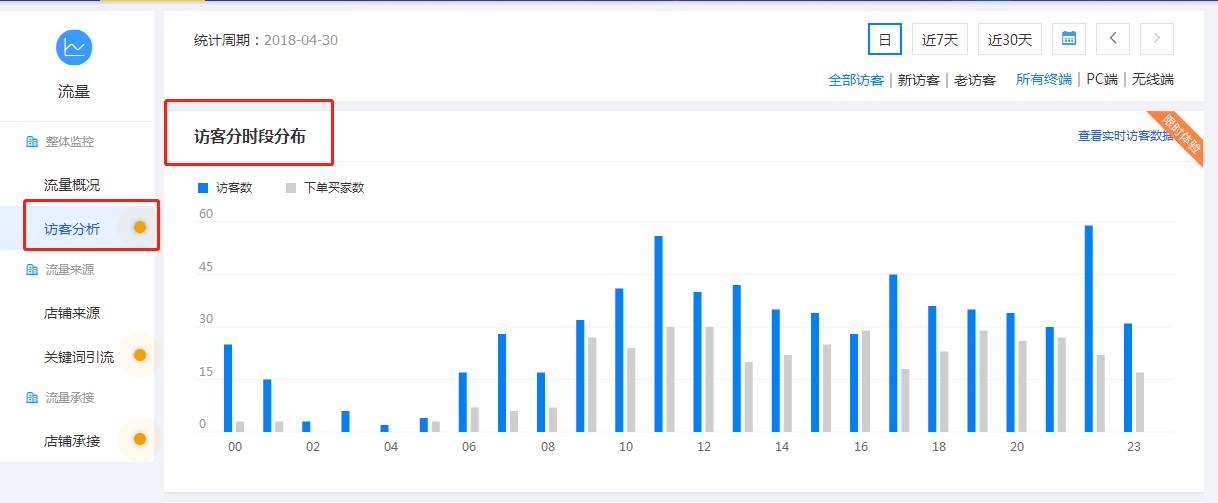Screen dimensions: 1218x503
Task: Open 访客分析 in the sidebar
Action: [72, 229]
